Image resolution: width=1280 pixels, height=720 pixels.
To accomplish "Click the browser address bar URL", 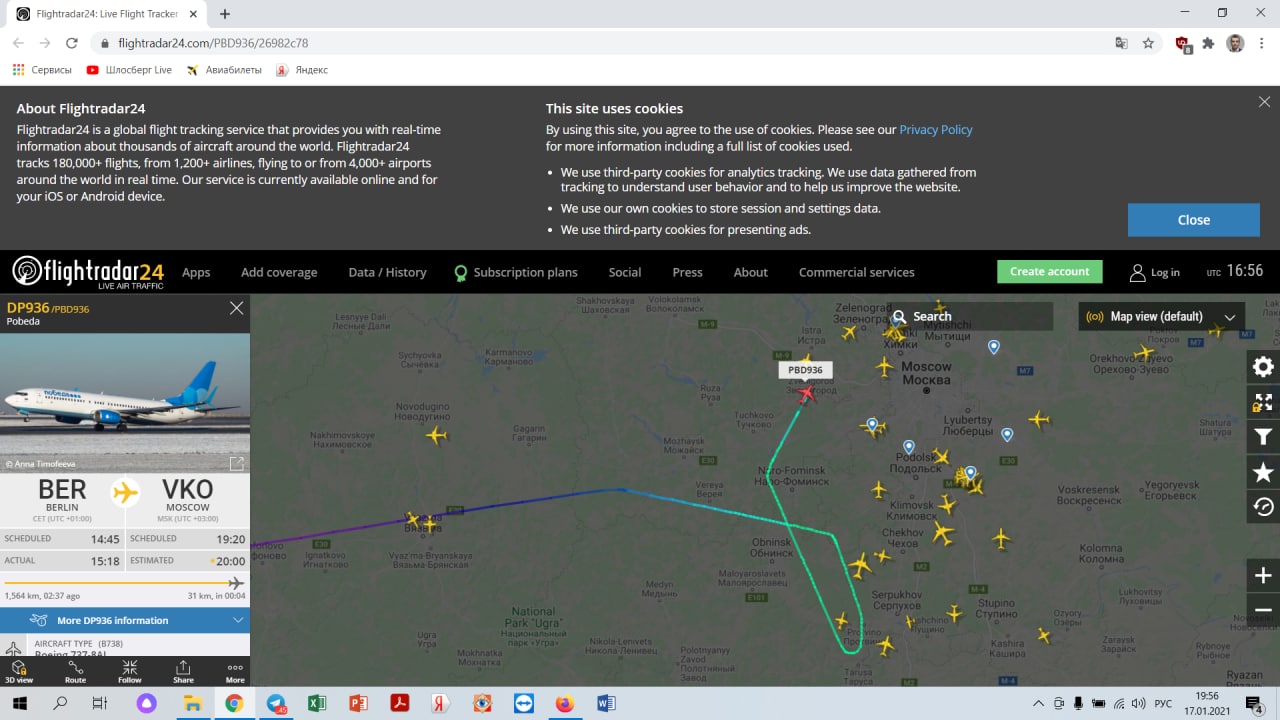I will coord(213,43).
